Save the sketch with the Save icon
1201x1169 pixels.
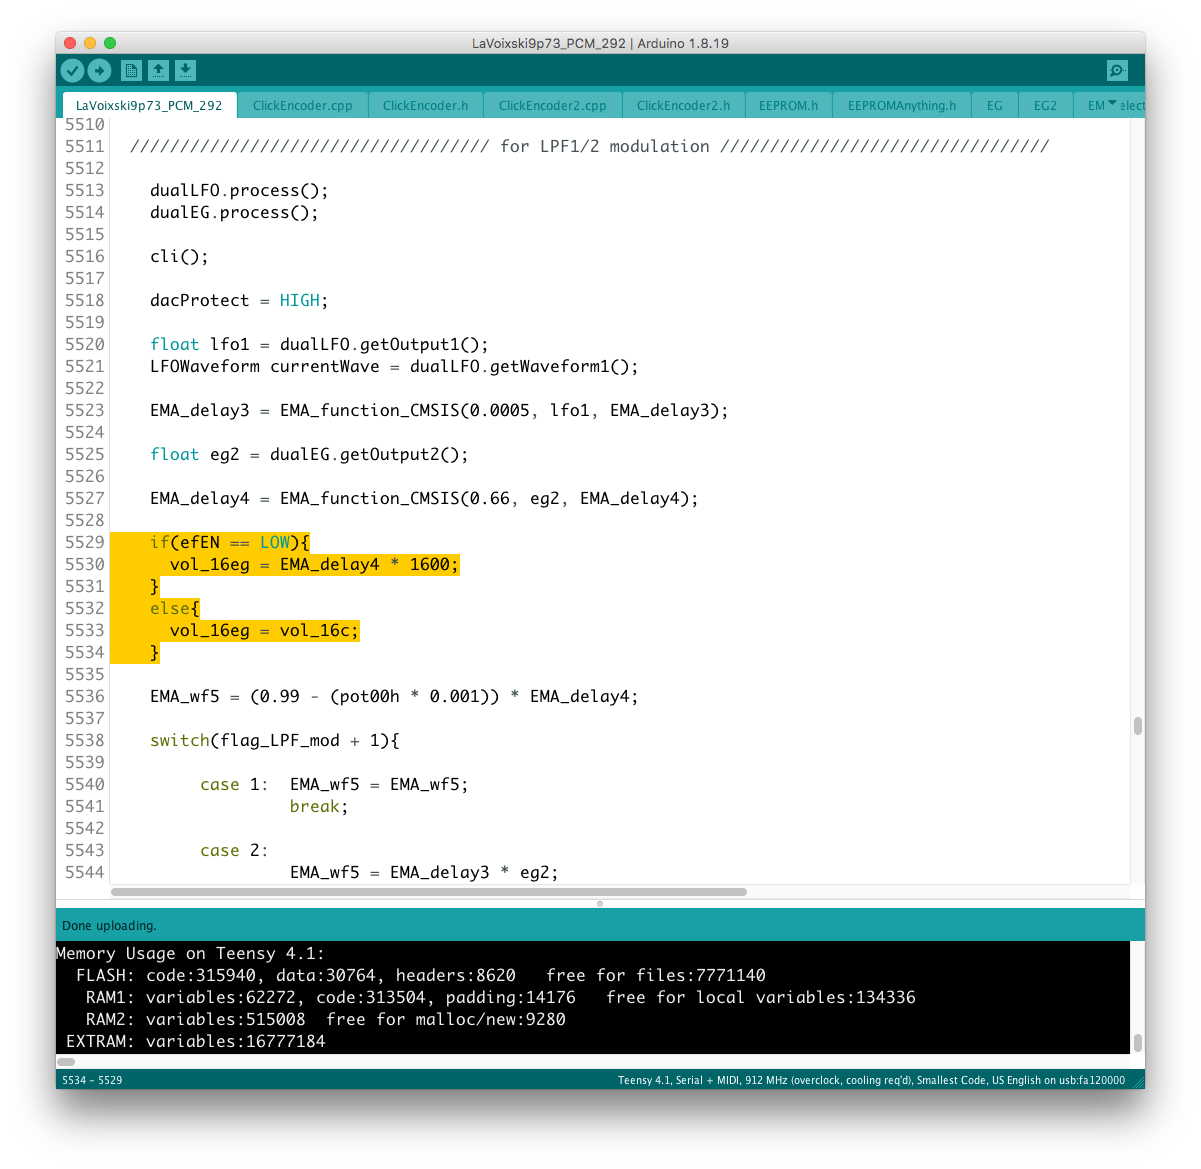[185, 70]
